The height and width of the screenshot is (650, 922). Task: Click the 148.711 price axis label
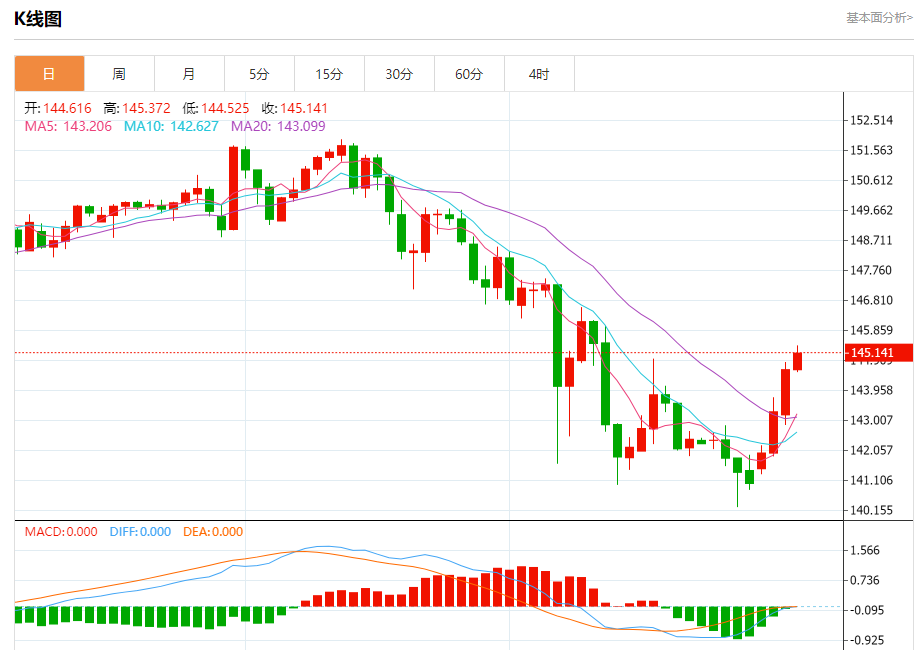871,241
